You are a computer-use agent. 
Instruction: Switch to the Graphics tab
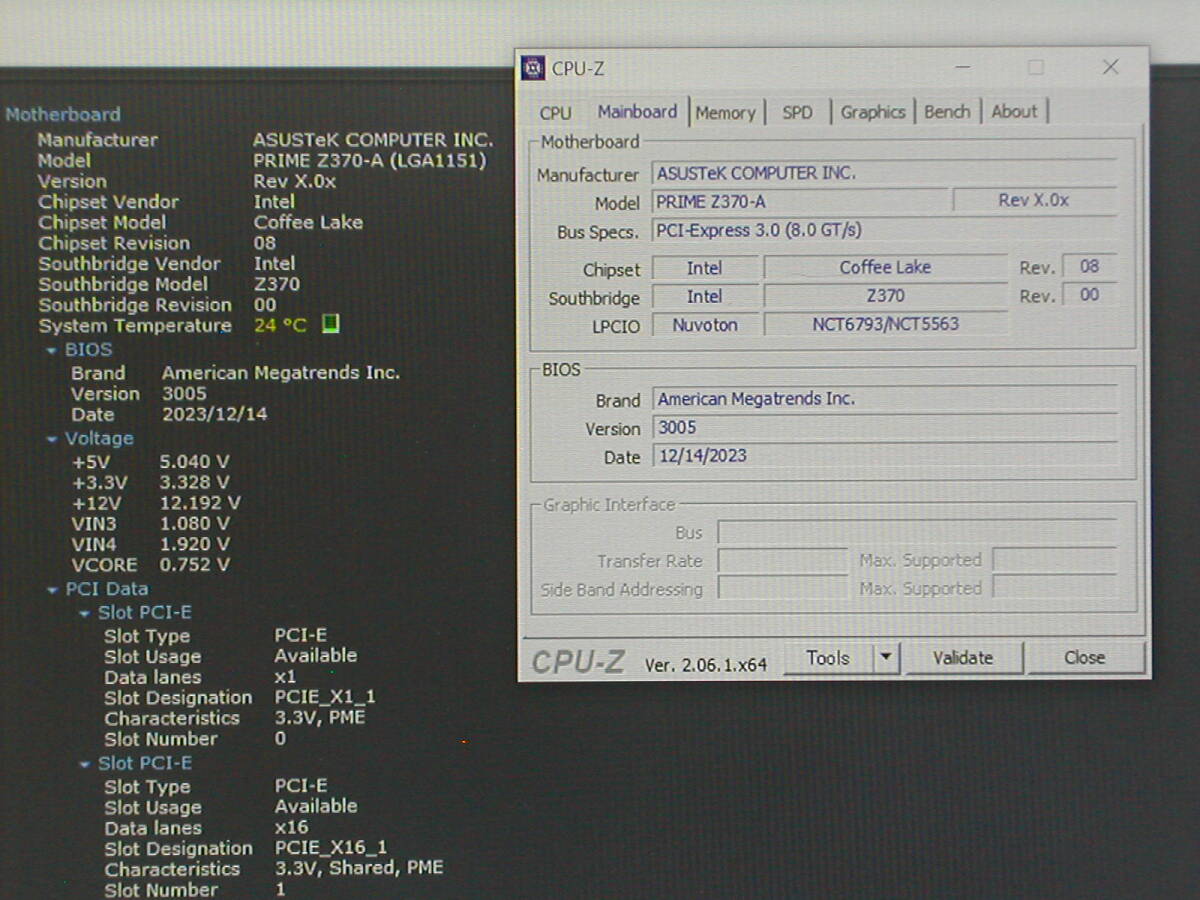pos(872,112)
